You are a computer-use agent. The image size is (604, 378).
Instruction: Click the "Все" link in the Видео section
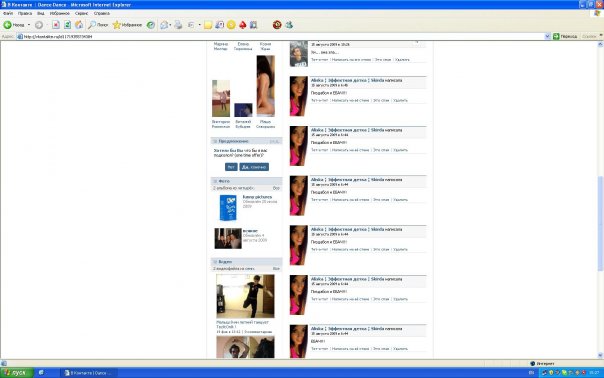[276, 269]
